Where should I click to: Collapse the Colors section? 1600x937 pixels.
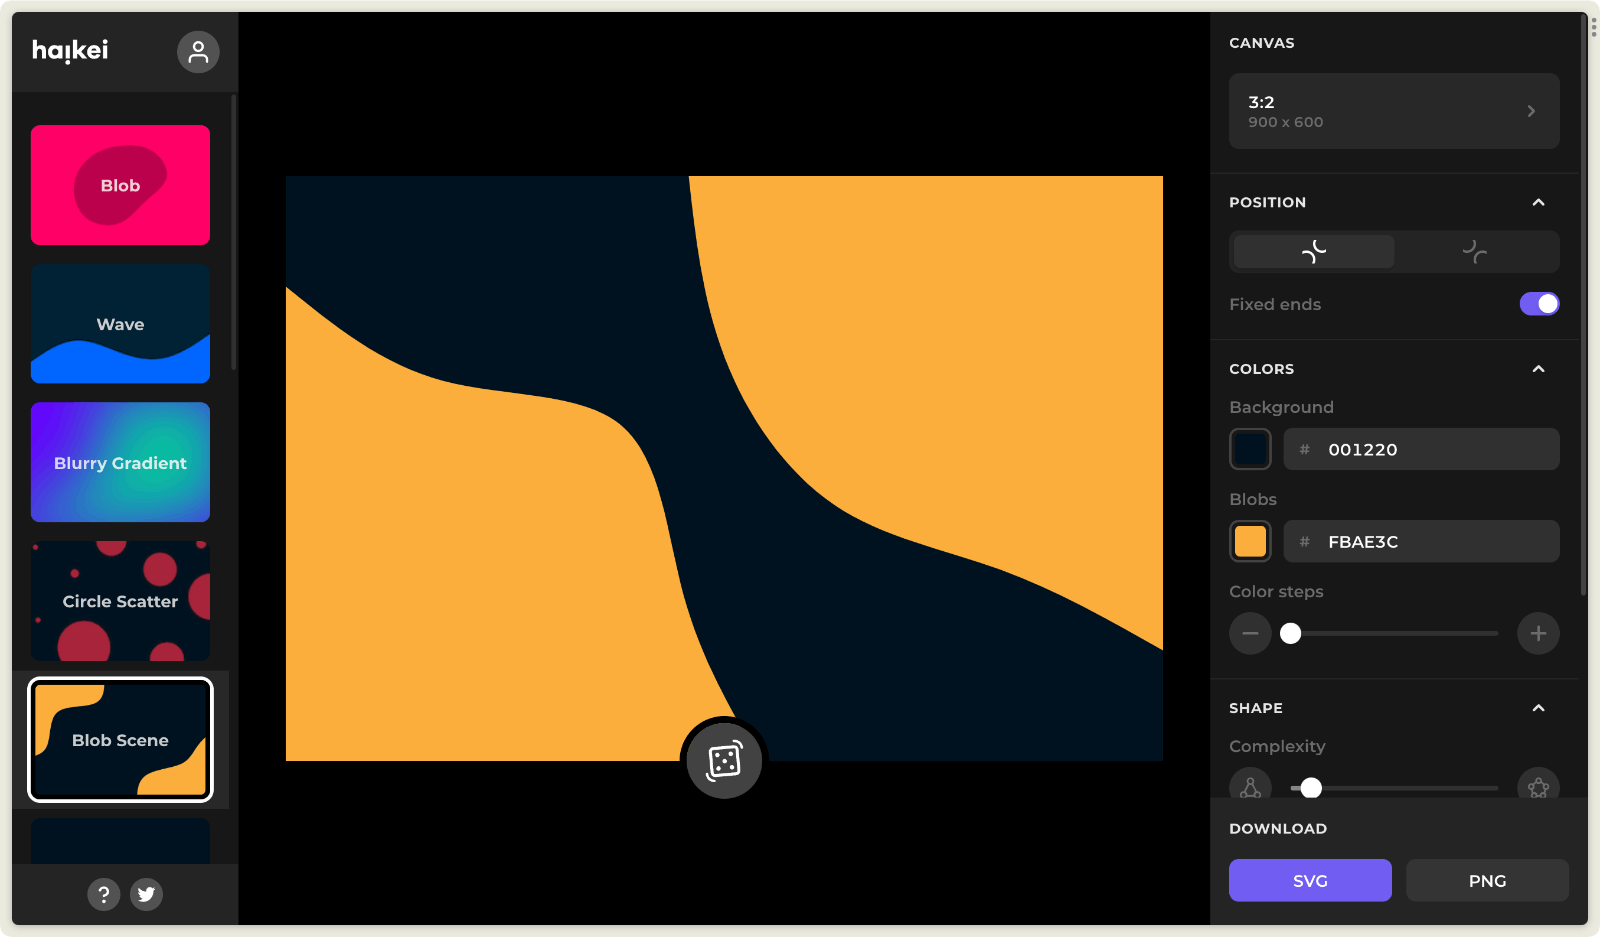[1538, 369]
